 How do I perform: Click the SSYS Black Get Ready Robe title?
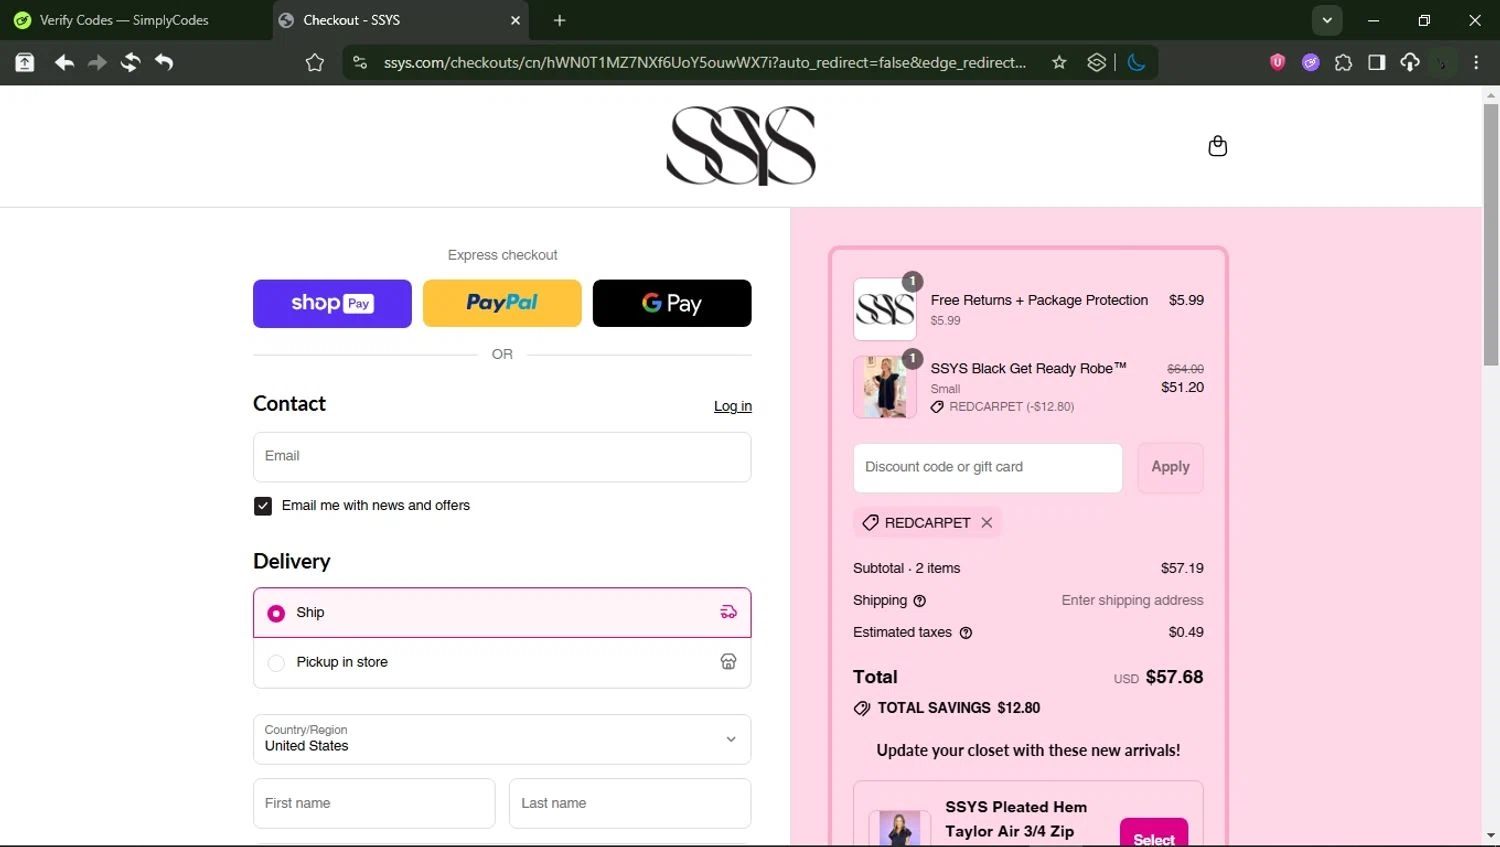point(1028,368)
